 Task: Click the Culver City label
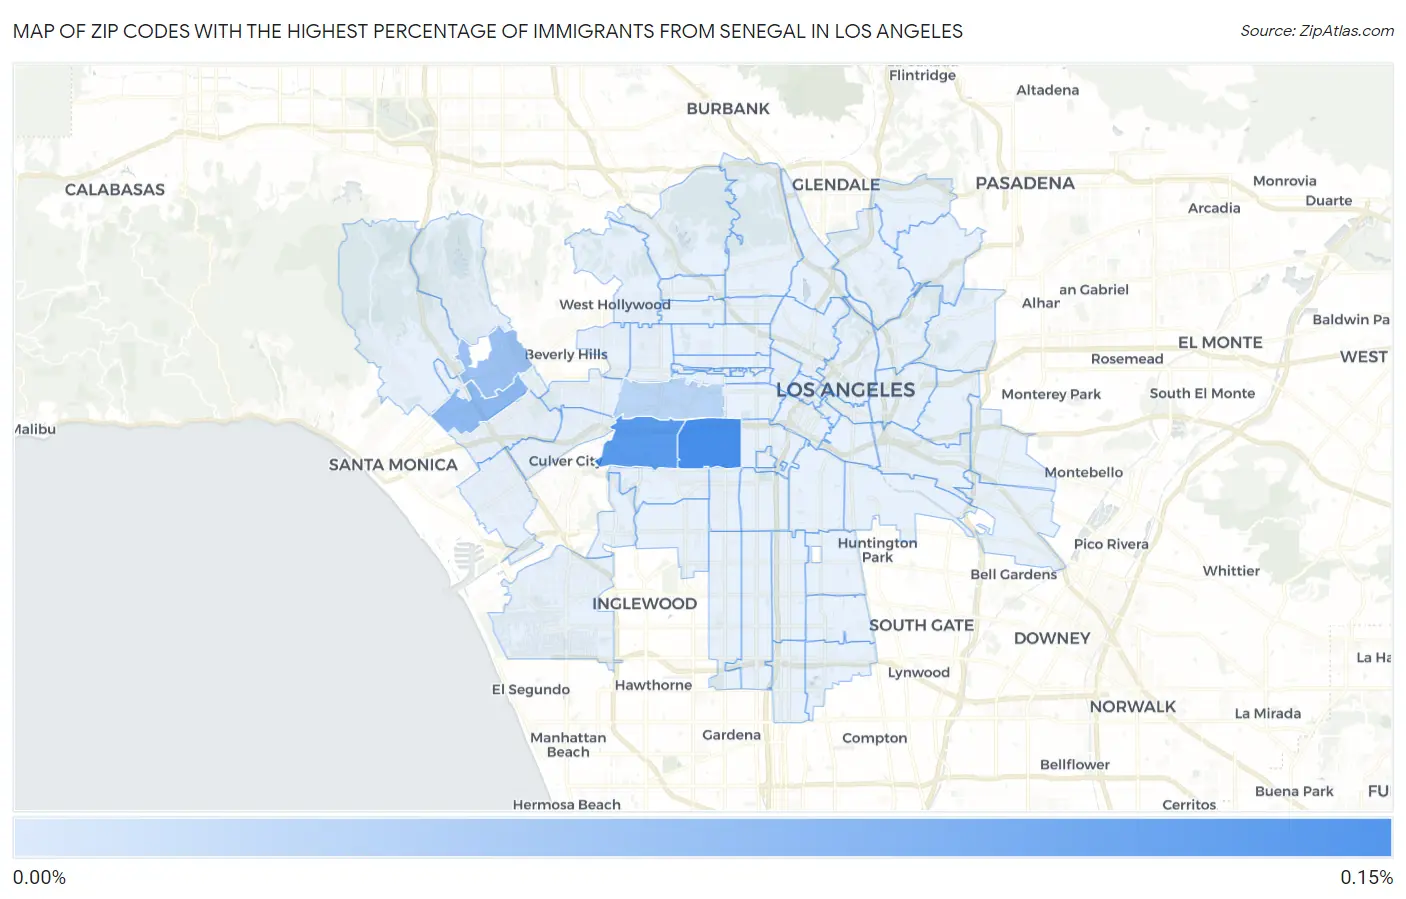[x=563, y=461]
